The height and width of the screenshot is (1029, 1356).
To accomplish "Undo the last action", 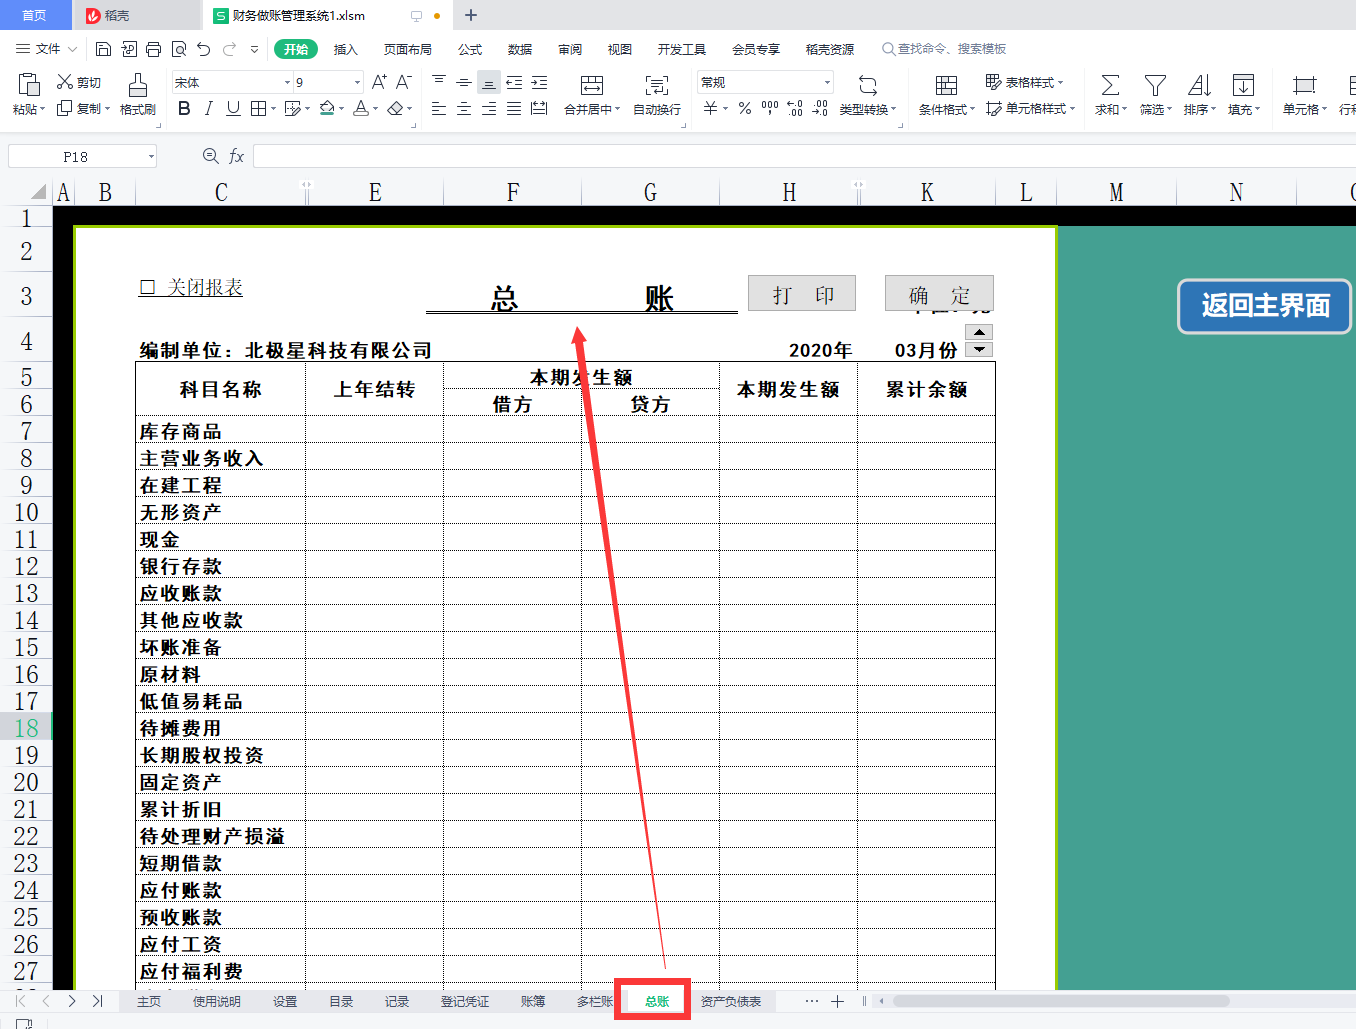I will tap(204, 49).
